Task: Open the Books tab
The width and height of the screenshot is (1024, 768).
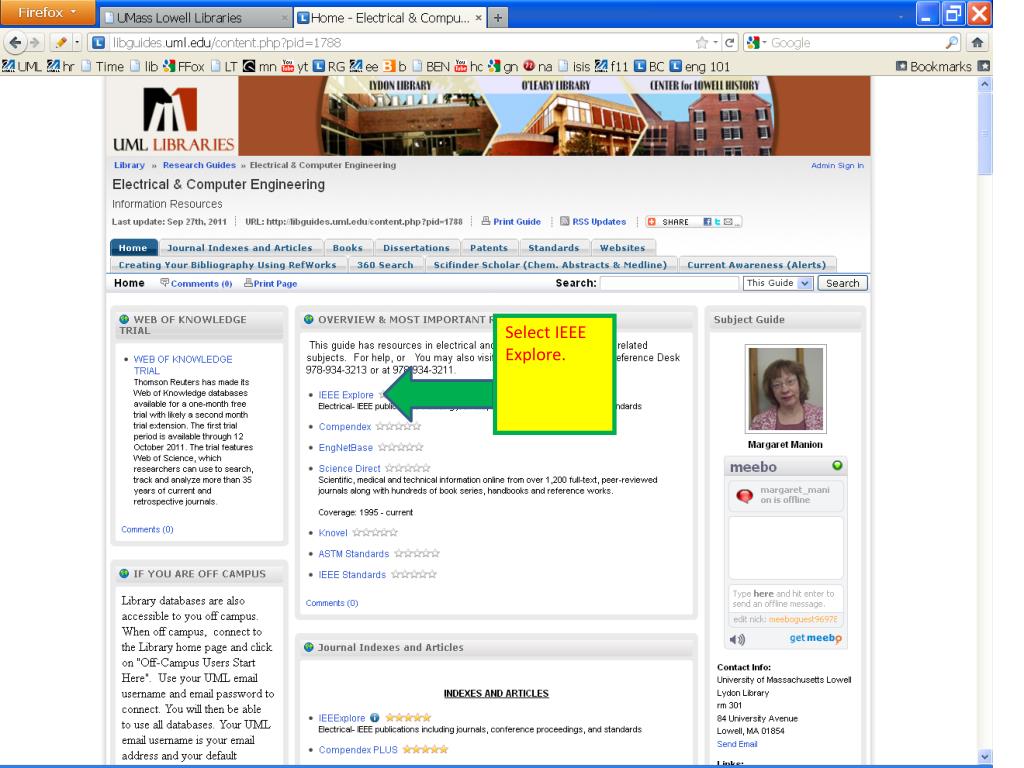Action: pyautogui.click(x=347, y=248)
